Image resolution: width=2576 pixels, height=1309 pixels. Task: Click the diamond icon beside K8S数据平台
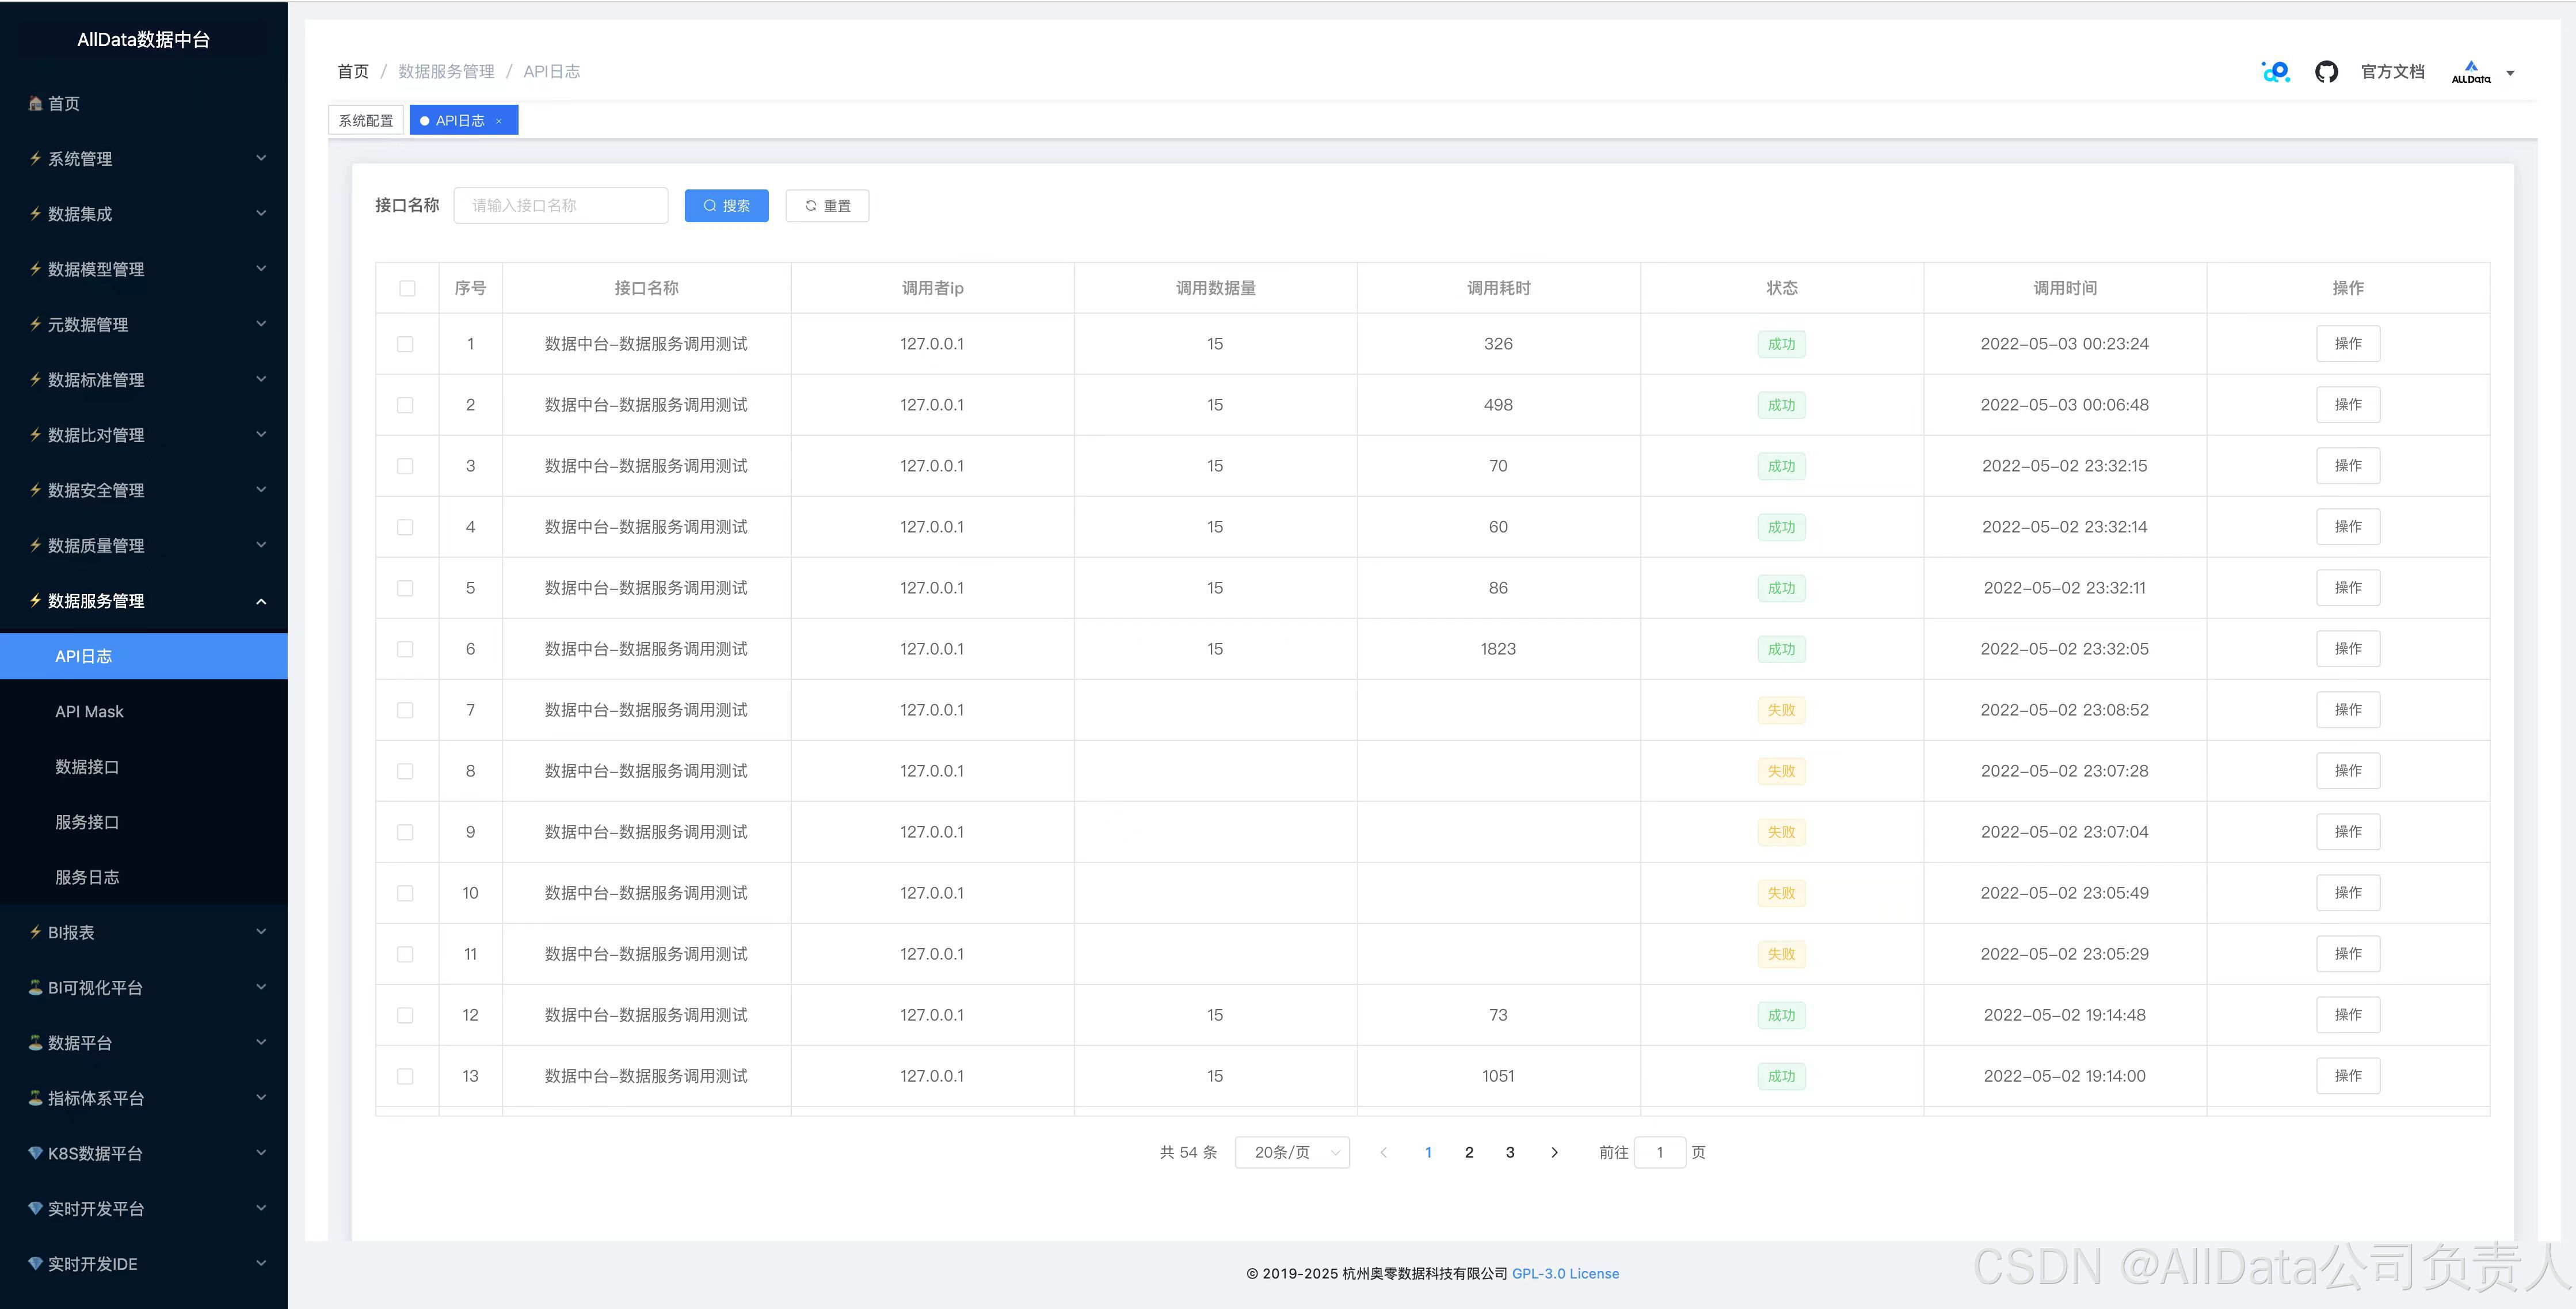pos(36,1153)
